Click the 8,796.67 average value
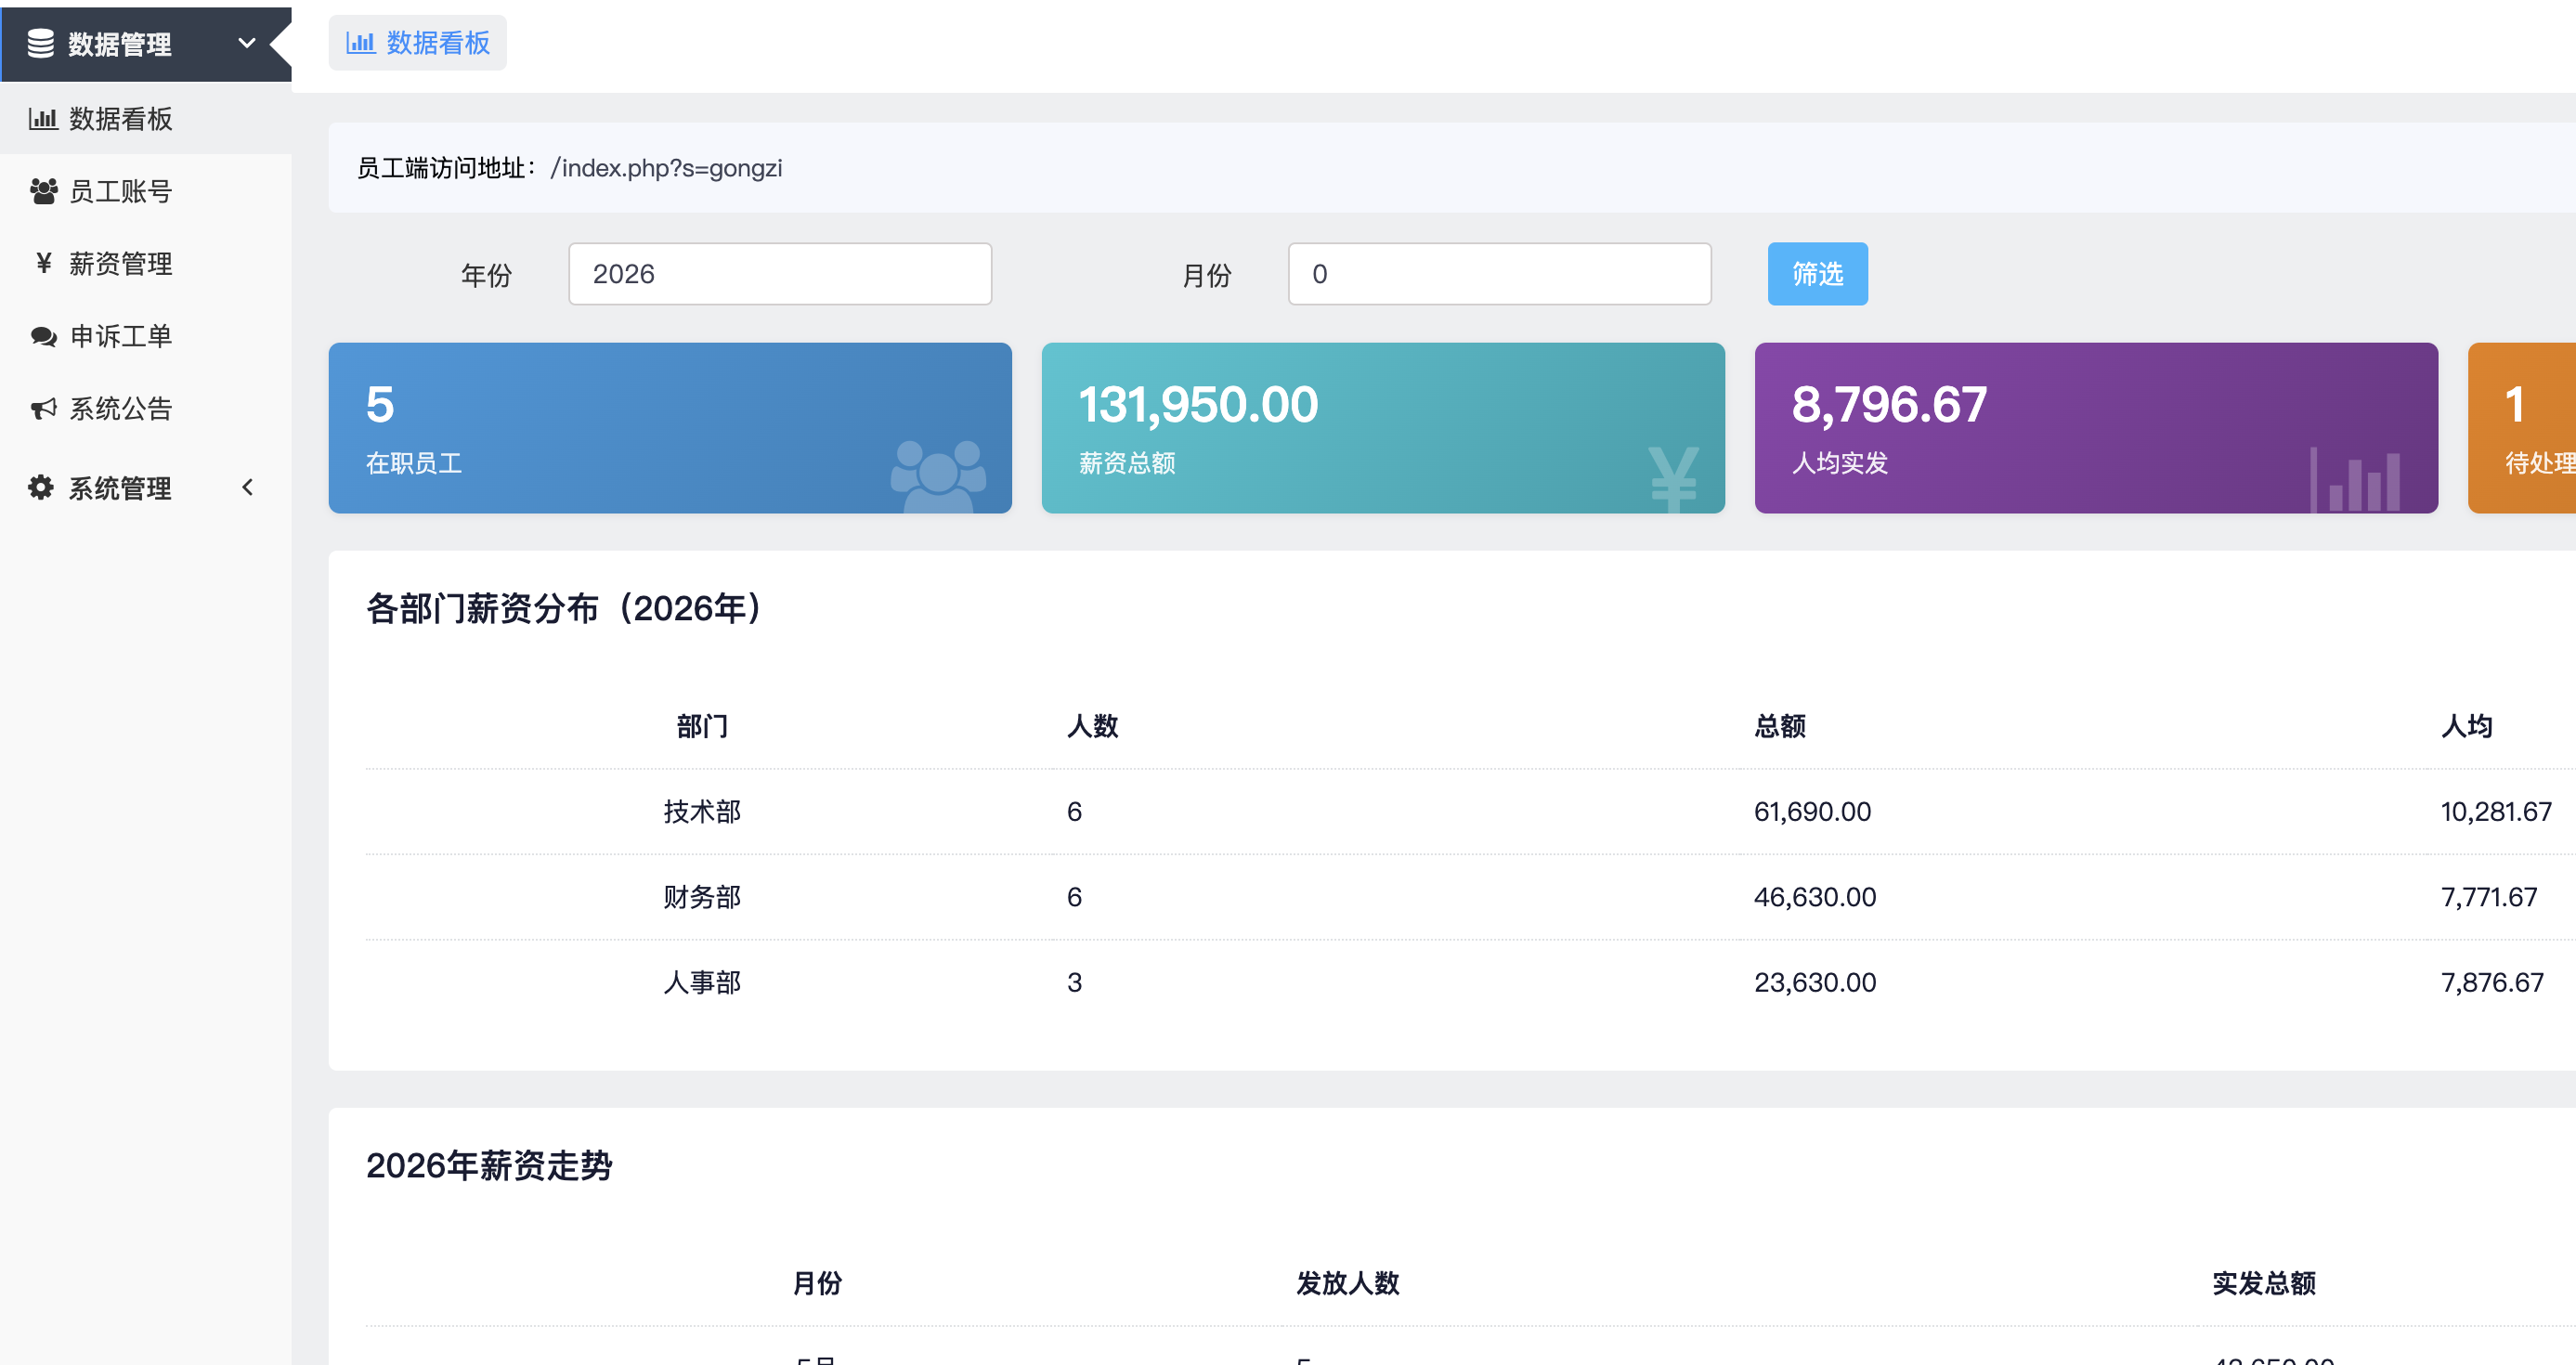 [1889, 405]
